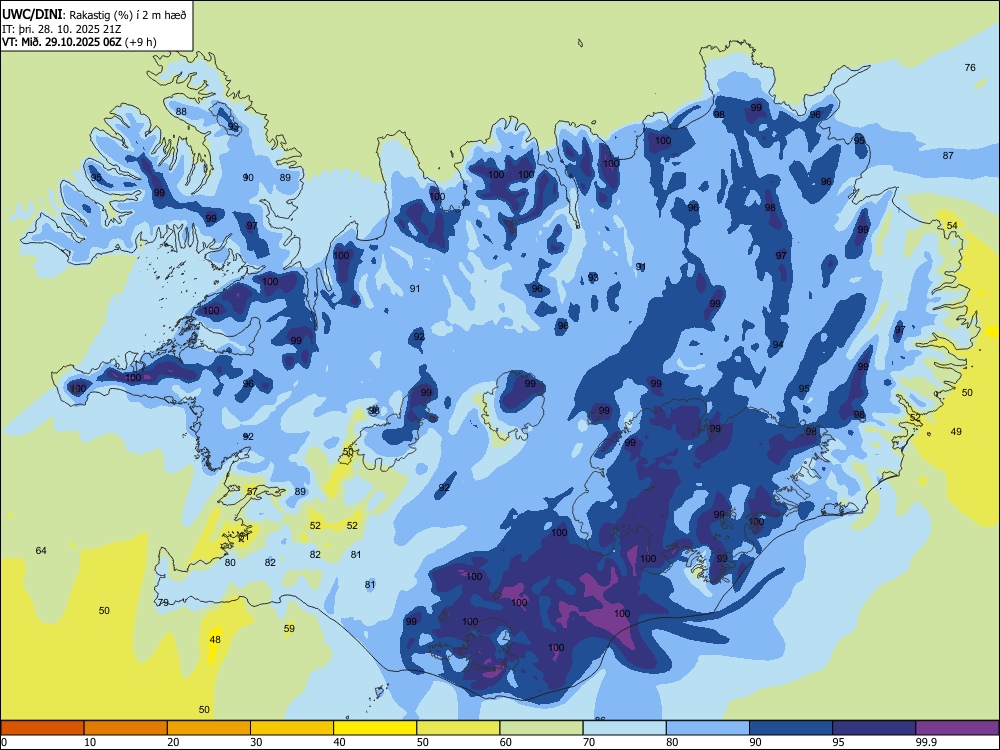Screen dimensions: 1000x750
Task: Click the bright yellow 40–50 legend swatch
Action: [375, 728]
